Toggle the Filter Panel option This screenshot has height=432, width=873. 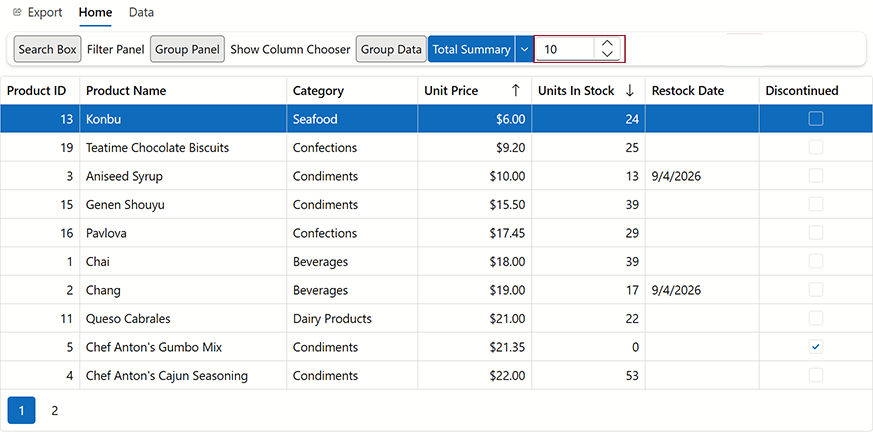(116, 49)
